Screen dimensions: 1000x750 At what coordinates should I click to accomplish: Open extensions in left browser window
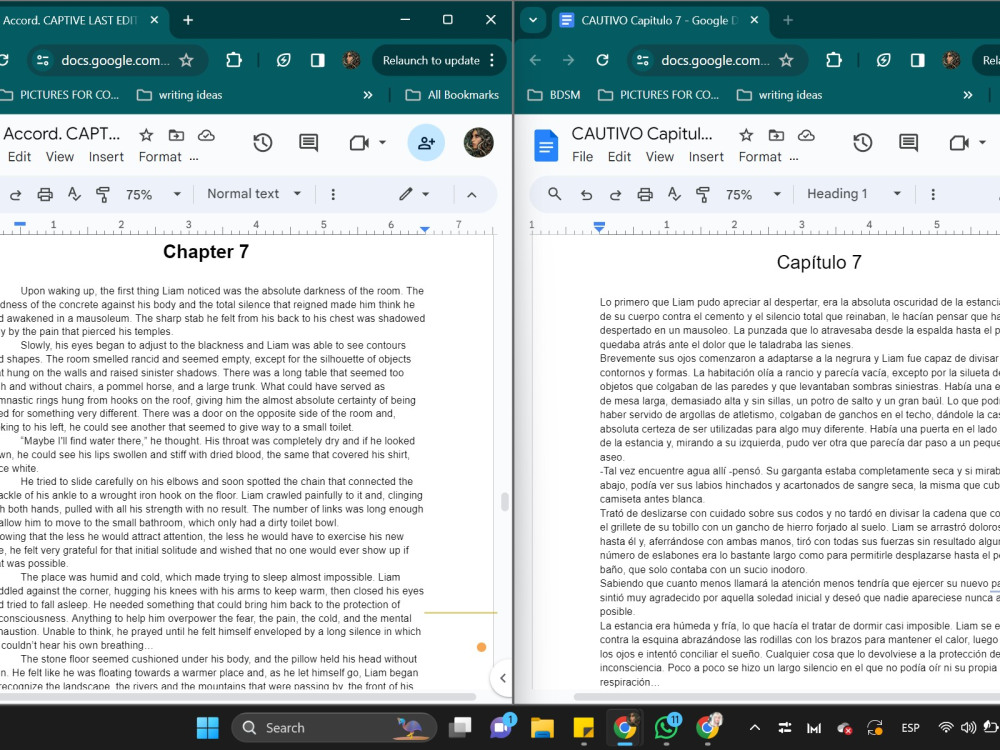[x=234, y=61]
